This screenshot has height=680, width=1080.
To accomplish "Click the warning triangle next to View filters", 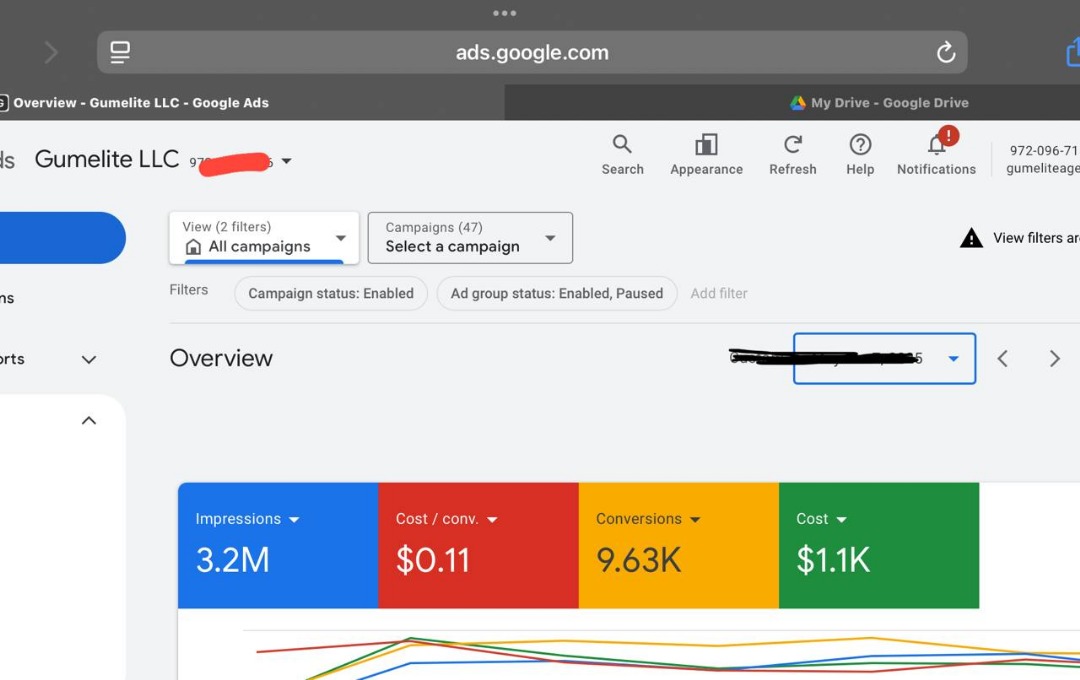I will [971, 238].
